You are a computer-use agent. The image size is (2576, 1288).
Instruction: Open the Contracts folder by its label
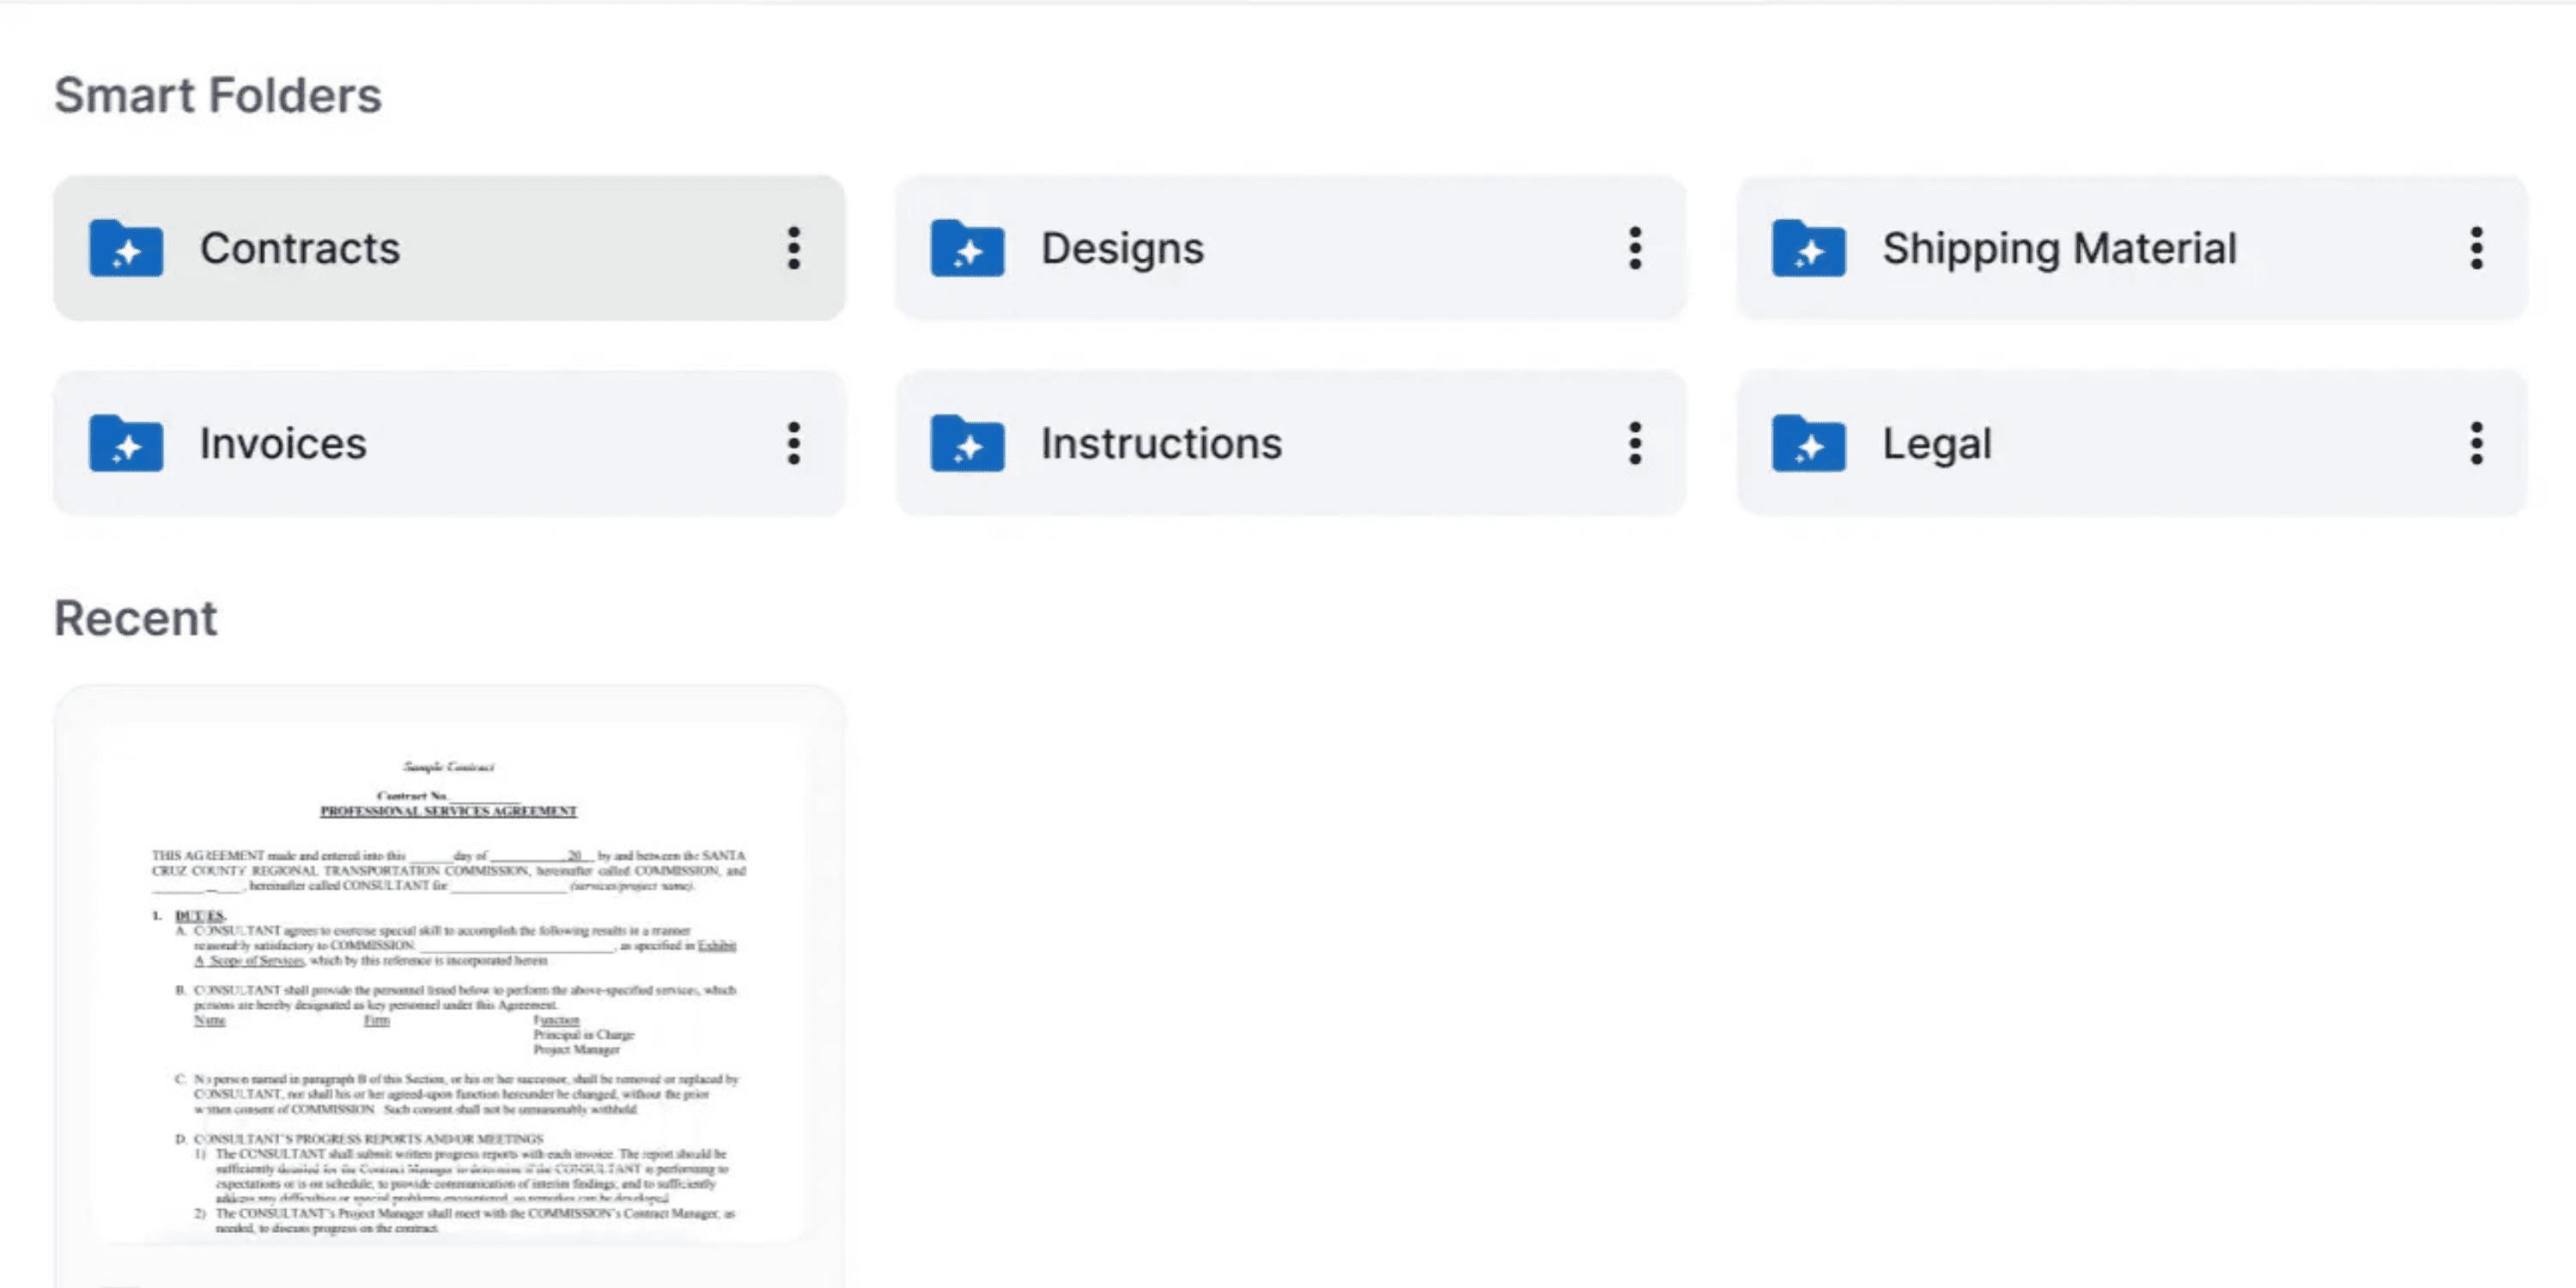300,248
